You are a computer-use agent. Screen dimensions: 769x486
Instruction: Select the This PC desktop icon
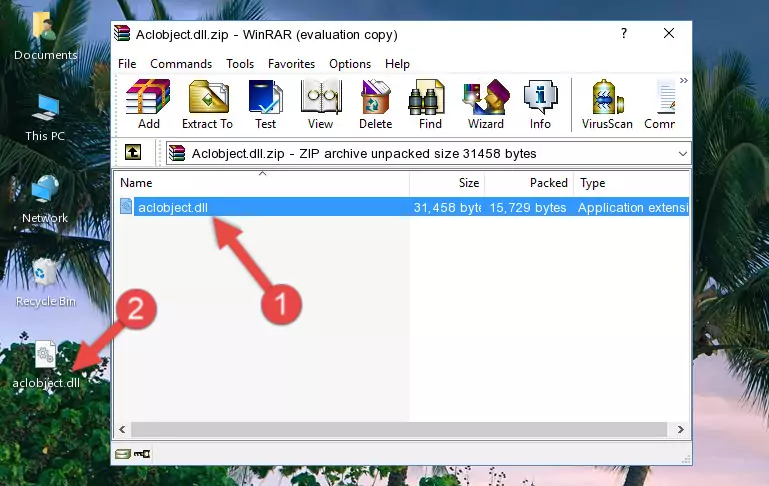coord(45,118)
